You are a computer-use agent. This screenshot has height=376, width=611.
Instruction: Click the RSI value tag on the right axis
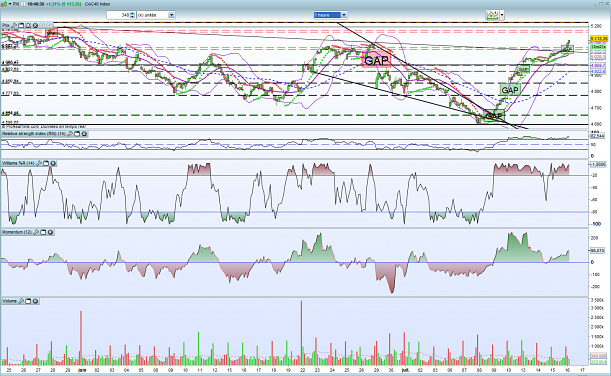[x=597, y=136]
